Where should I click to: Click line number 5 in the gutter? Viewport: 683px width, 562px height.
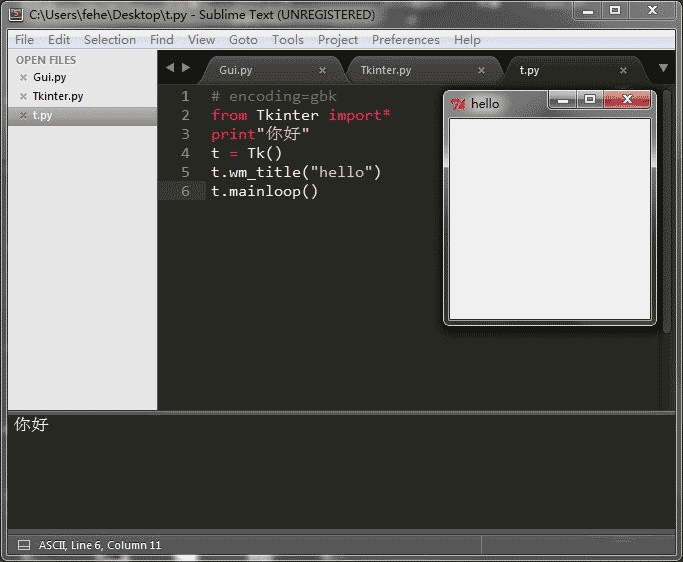point(186,172)
